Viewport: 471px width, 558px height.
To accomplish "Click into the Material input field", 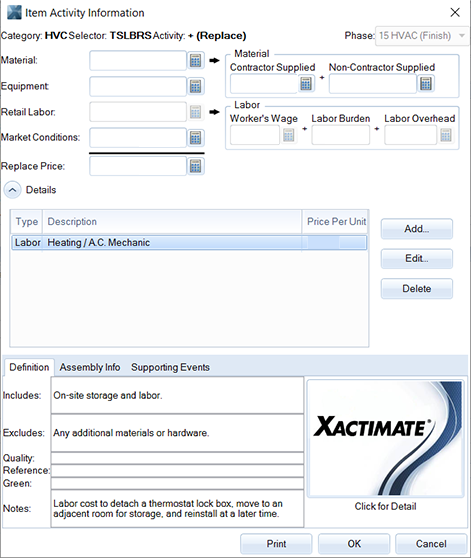I will pyautogui.click(x=138, y=60).
